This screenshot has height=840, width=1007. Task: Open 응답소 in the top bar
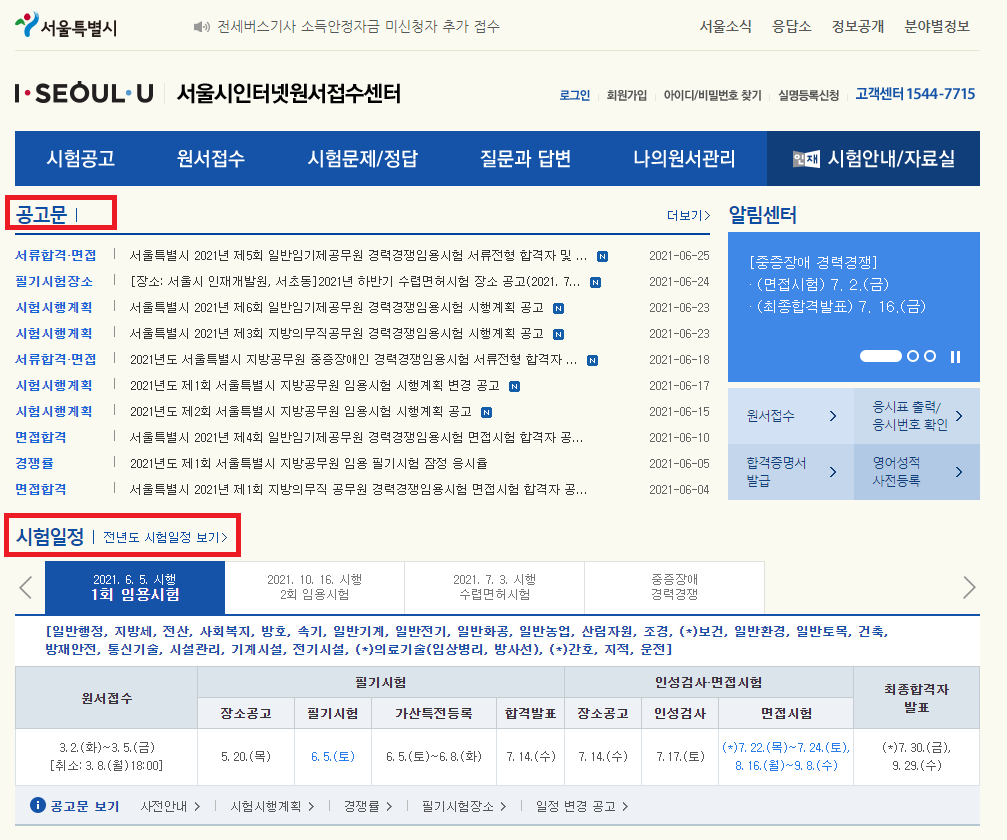[791, 26]
